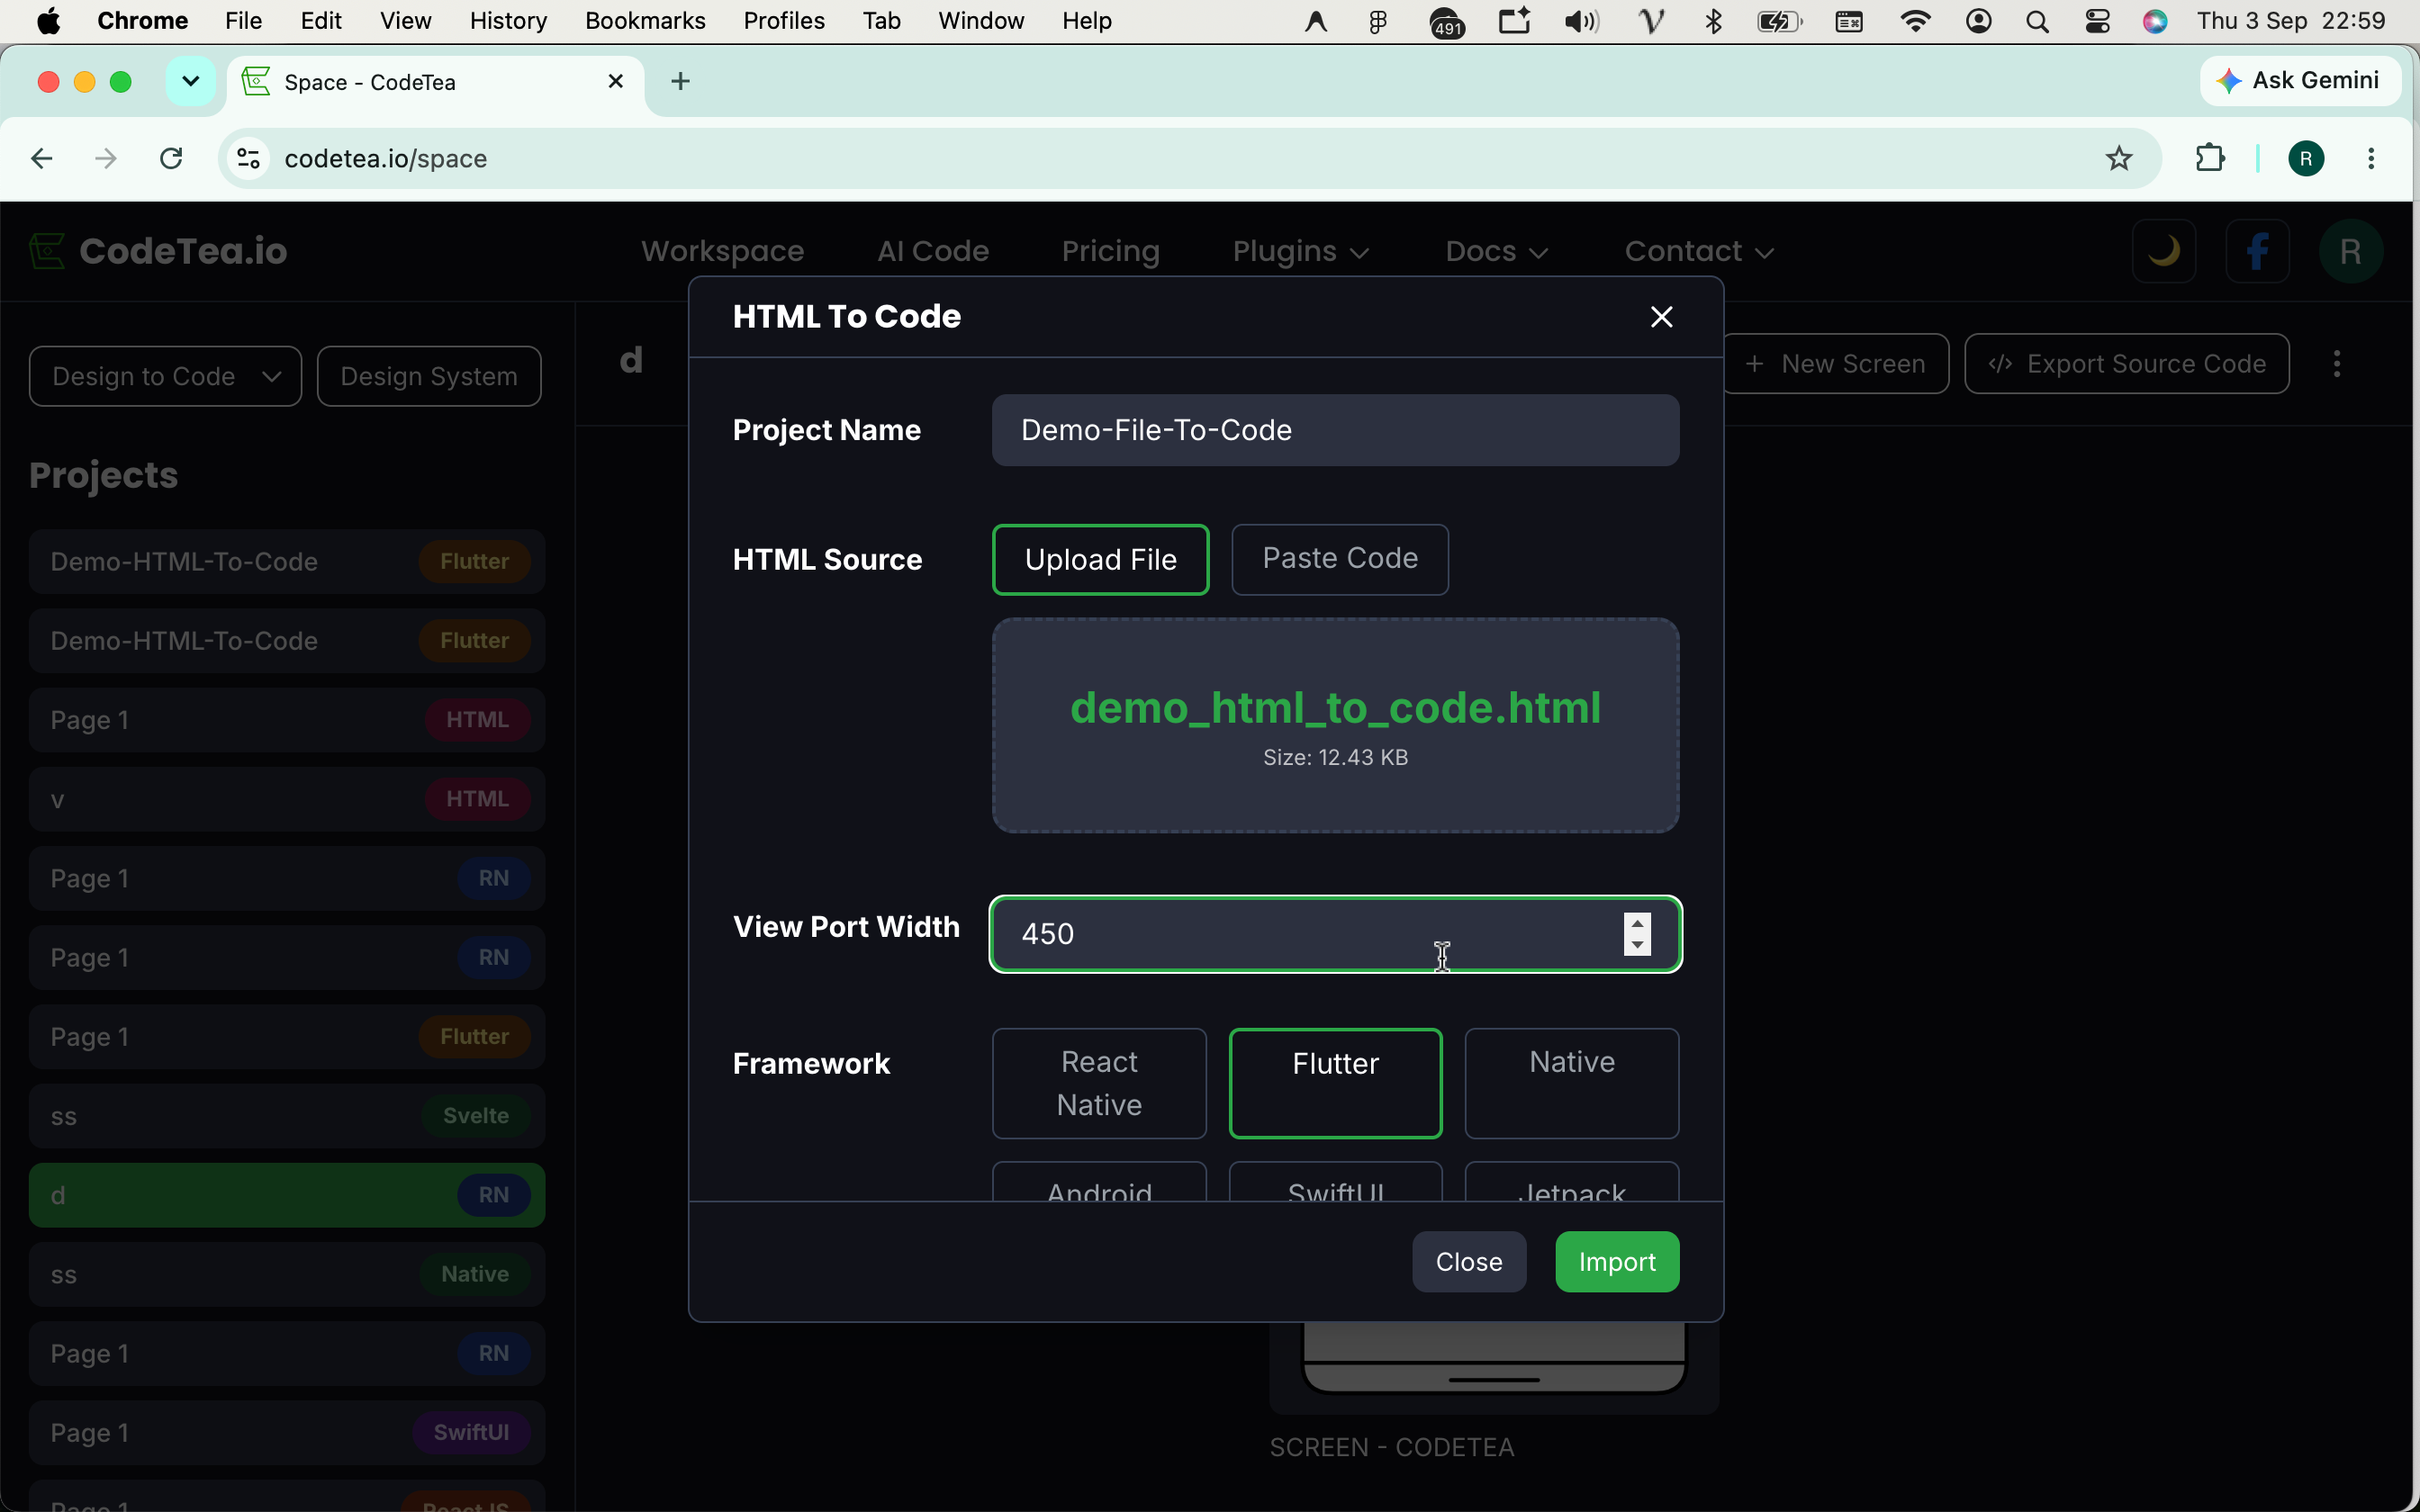Decrease View Port Width with down arrow
2420x1512 pixels.
coord(1637,945)
